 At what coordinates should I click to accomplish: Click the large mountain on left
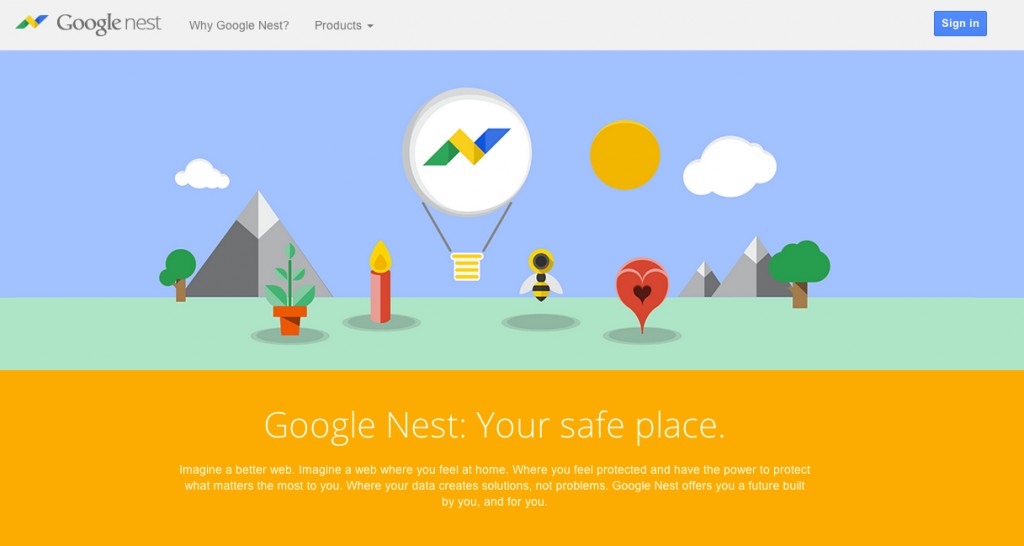click(259, 244)
